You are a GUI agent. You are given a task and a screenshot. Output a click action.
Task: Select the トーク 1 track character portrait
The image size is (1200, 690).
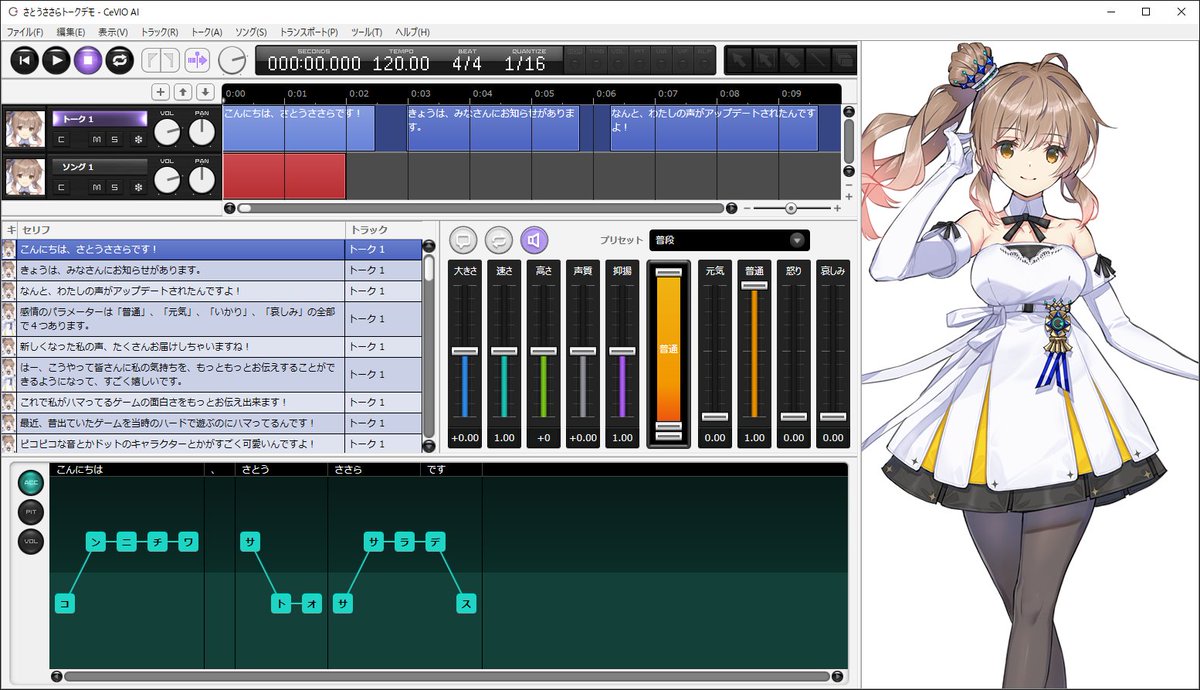point(25,129)
